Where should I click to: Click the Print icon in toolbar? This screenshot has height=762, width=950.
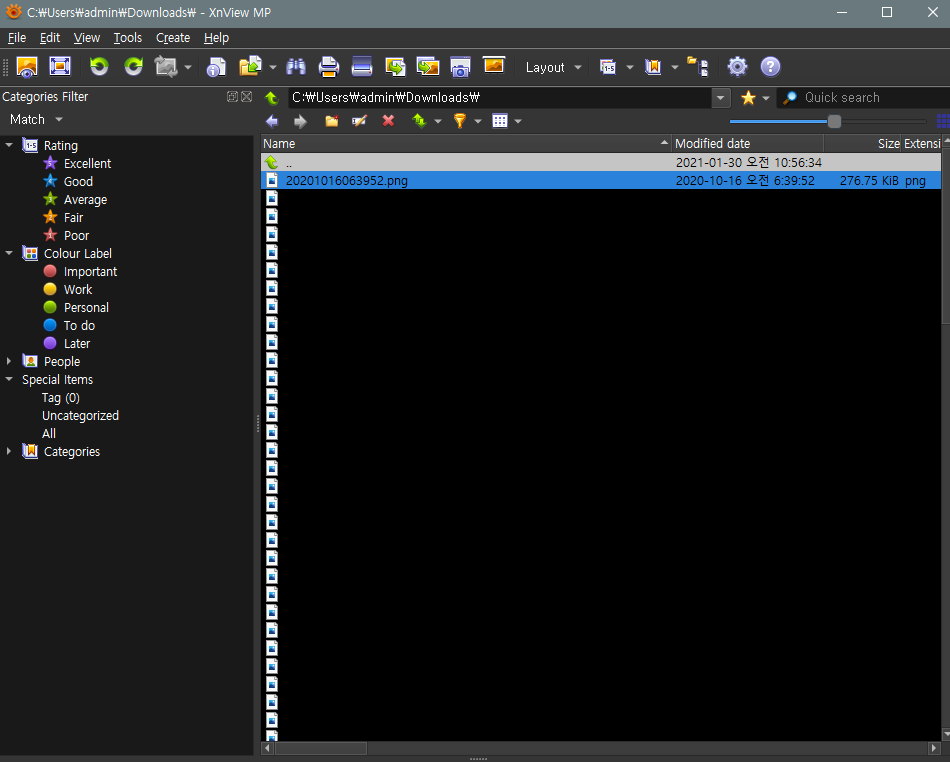pyautogui.click(x=329, y=67)
